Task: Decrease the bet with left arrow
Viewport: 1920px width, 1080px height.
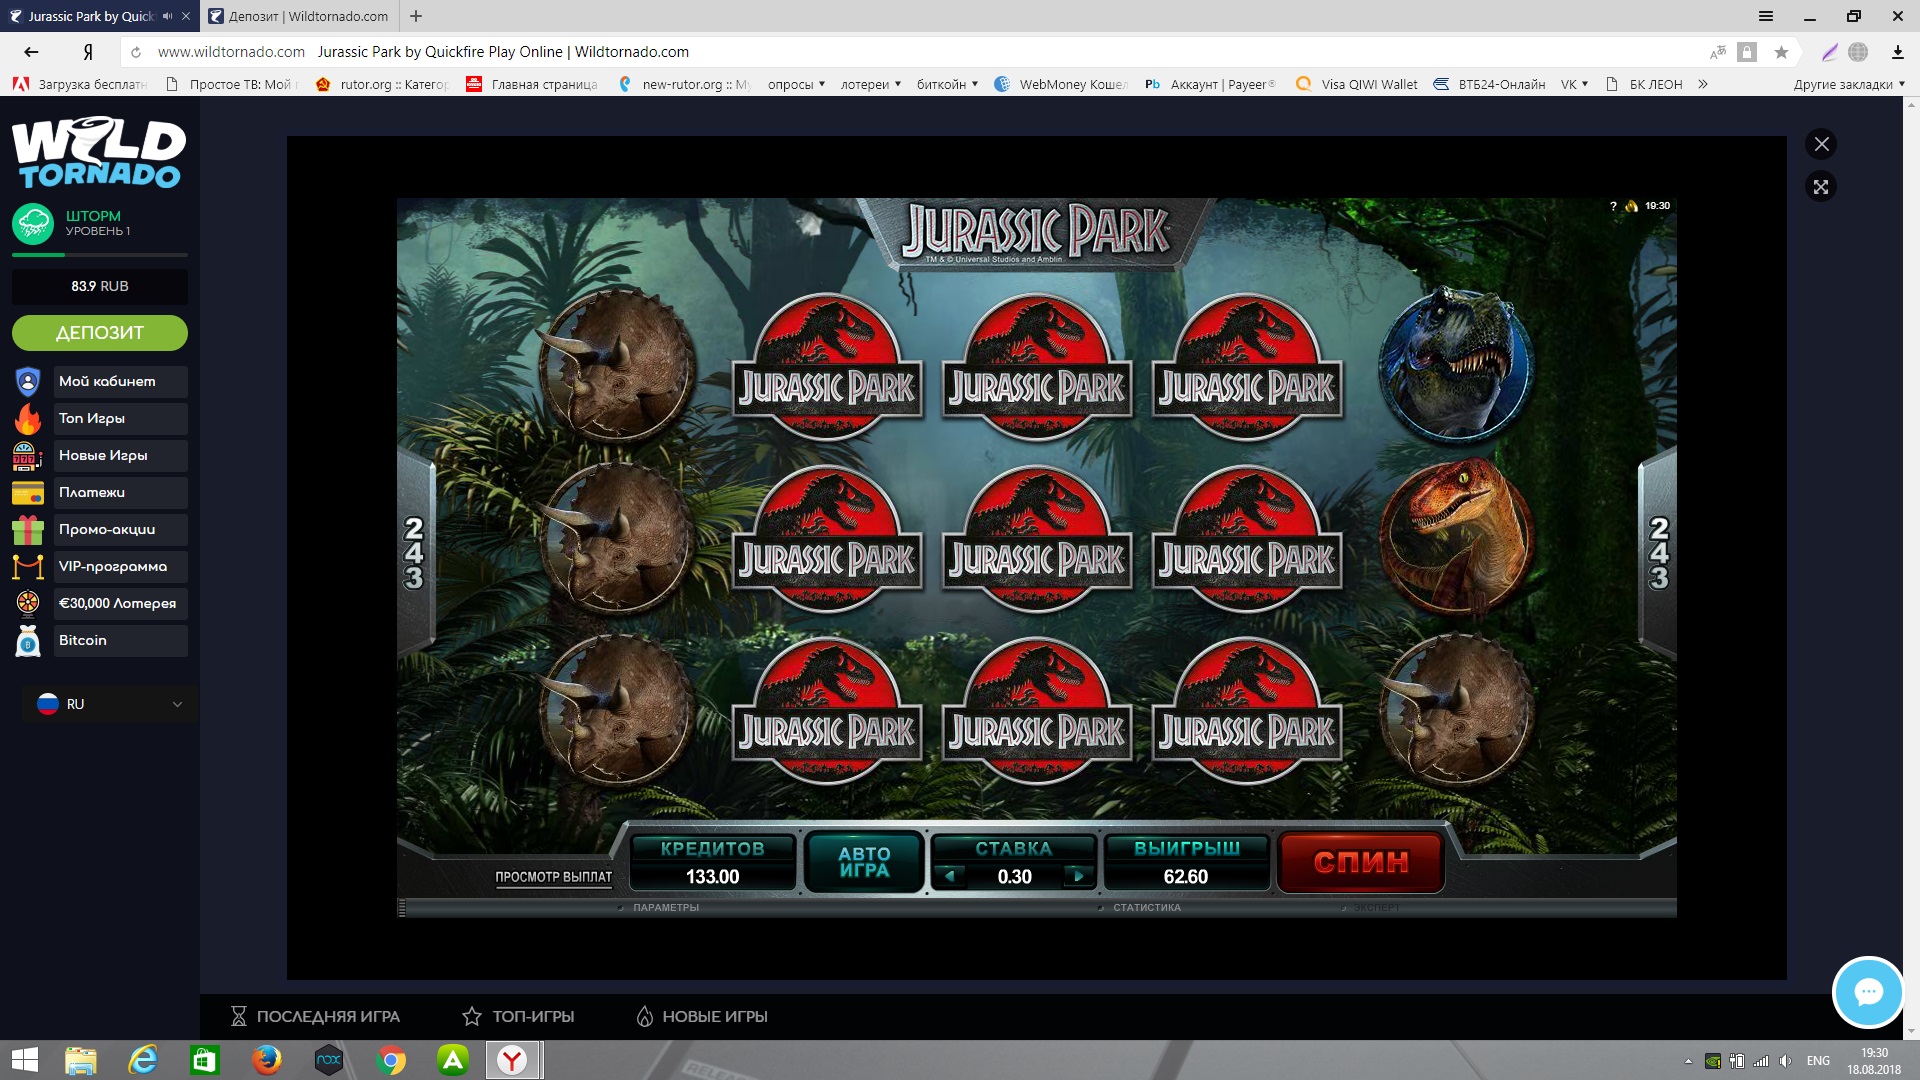Action: [x=950, y=876]
